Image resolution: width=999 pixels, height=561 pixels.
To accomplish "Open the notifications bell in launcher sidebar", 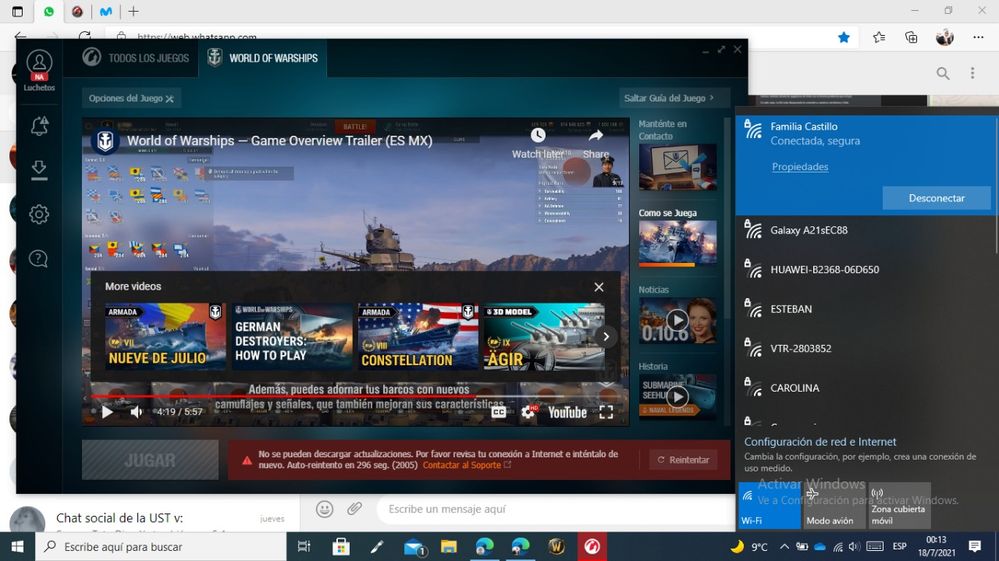I will click(x=39, y=127).
